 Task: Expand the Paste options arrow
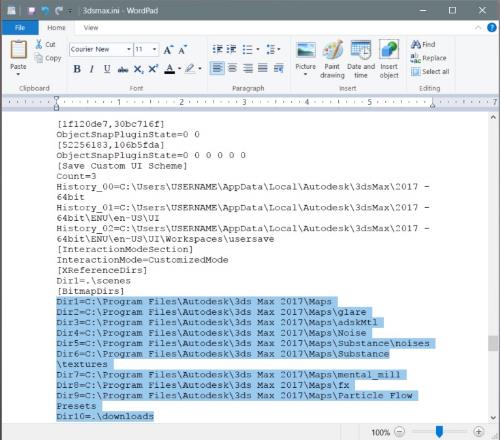tap(18, 74)
